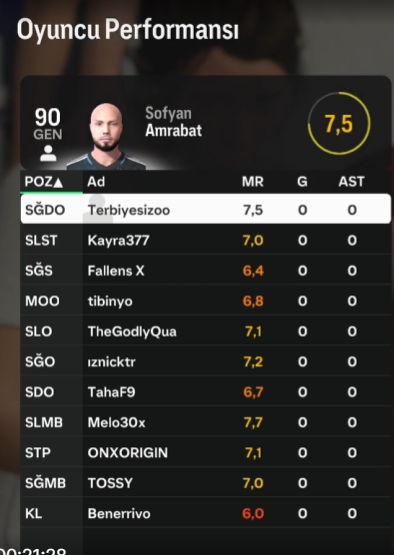394x555 pixels.
Task: Pick the ONXORIGIN player row
Action: (206, 453)
